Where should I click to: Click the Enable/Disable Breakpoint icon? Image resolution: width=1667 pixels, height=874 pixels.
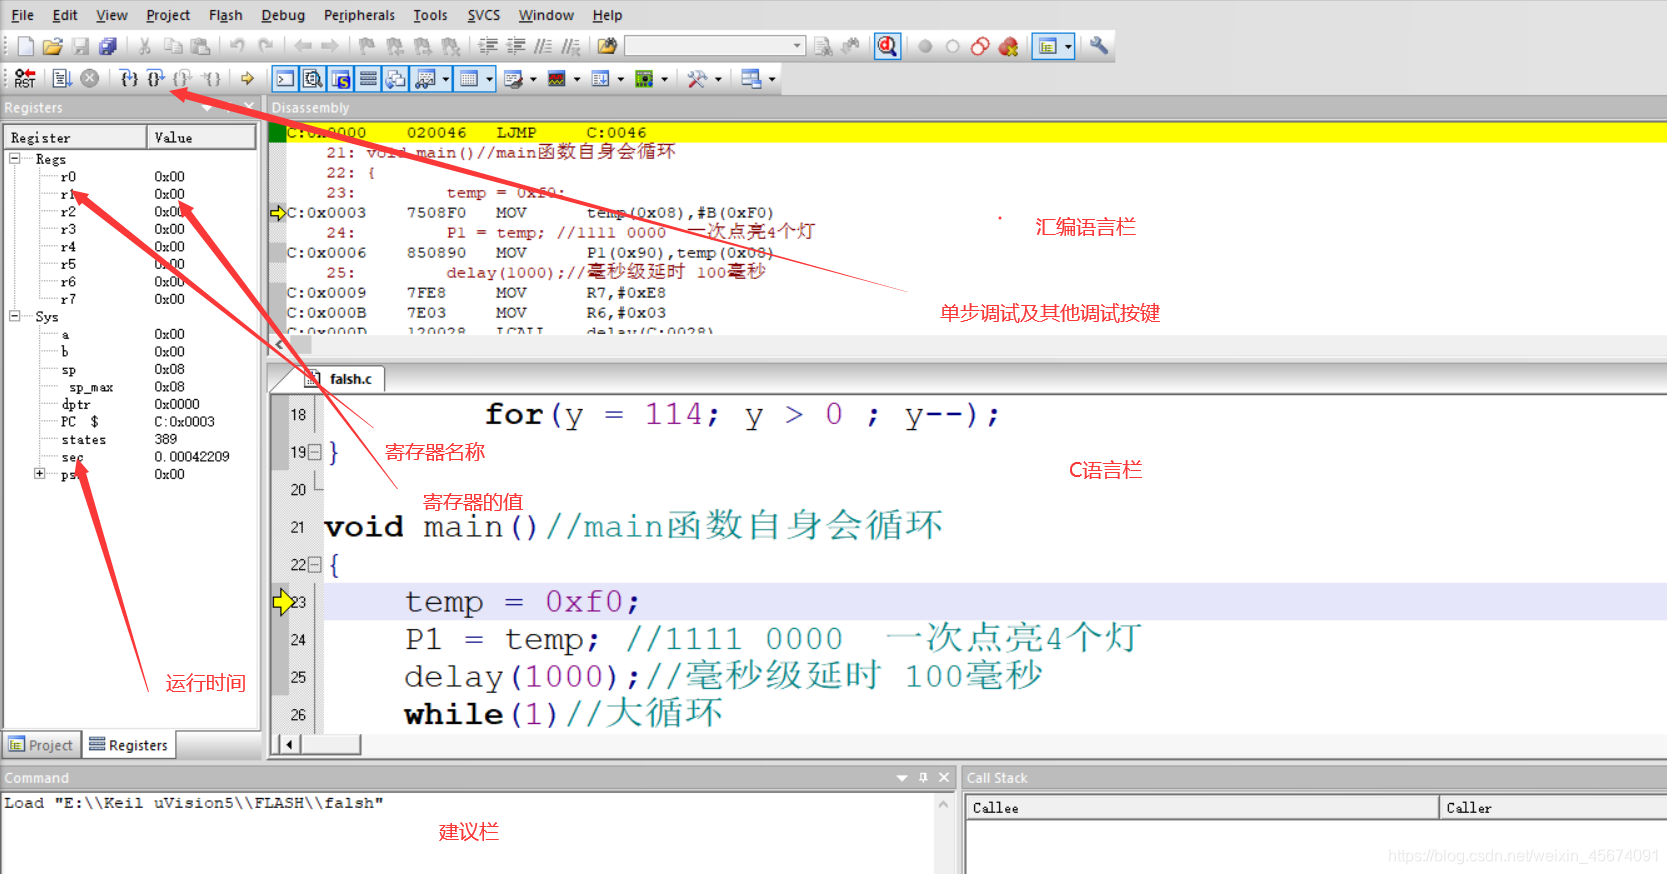[x=952, y=46]
